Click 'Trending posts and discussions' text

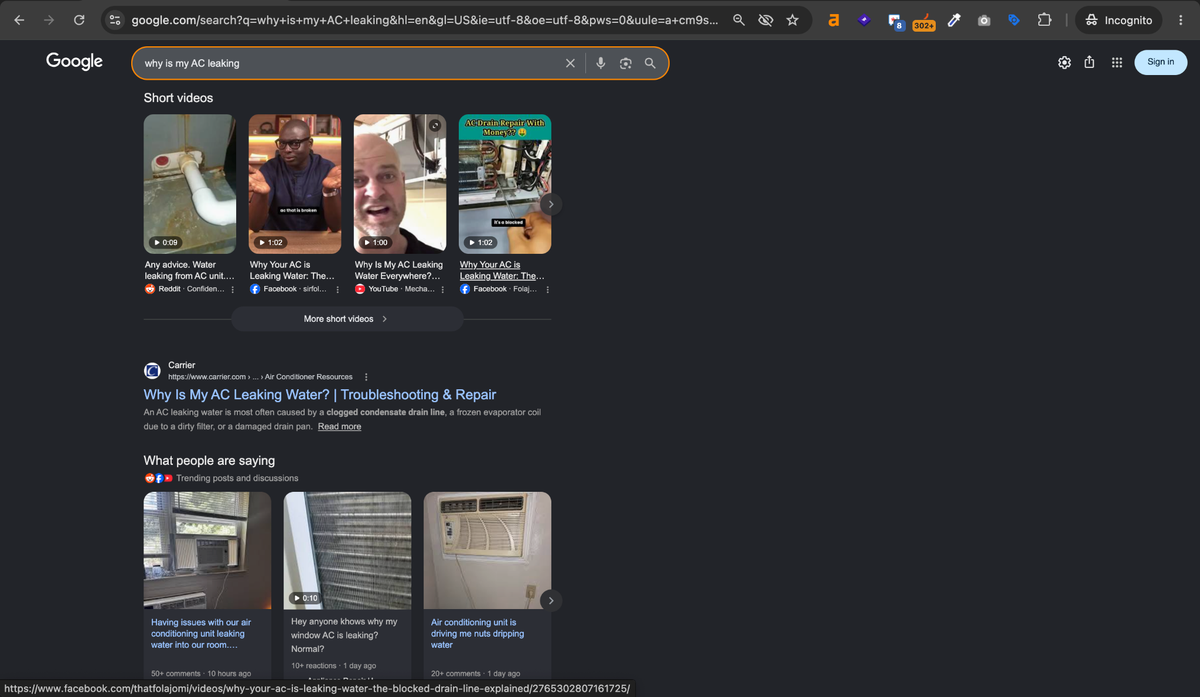237,478
